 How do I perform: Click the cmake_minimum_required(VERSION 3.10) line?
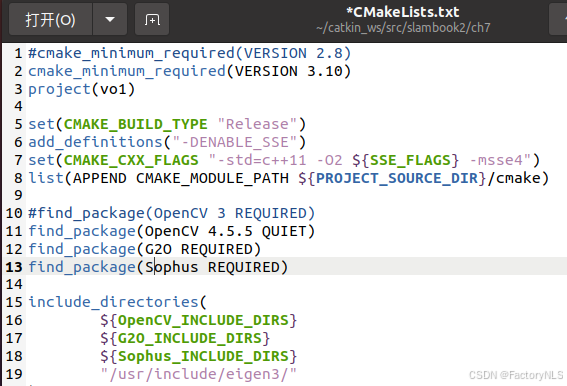tap(189, 71)
